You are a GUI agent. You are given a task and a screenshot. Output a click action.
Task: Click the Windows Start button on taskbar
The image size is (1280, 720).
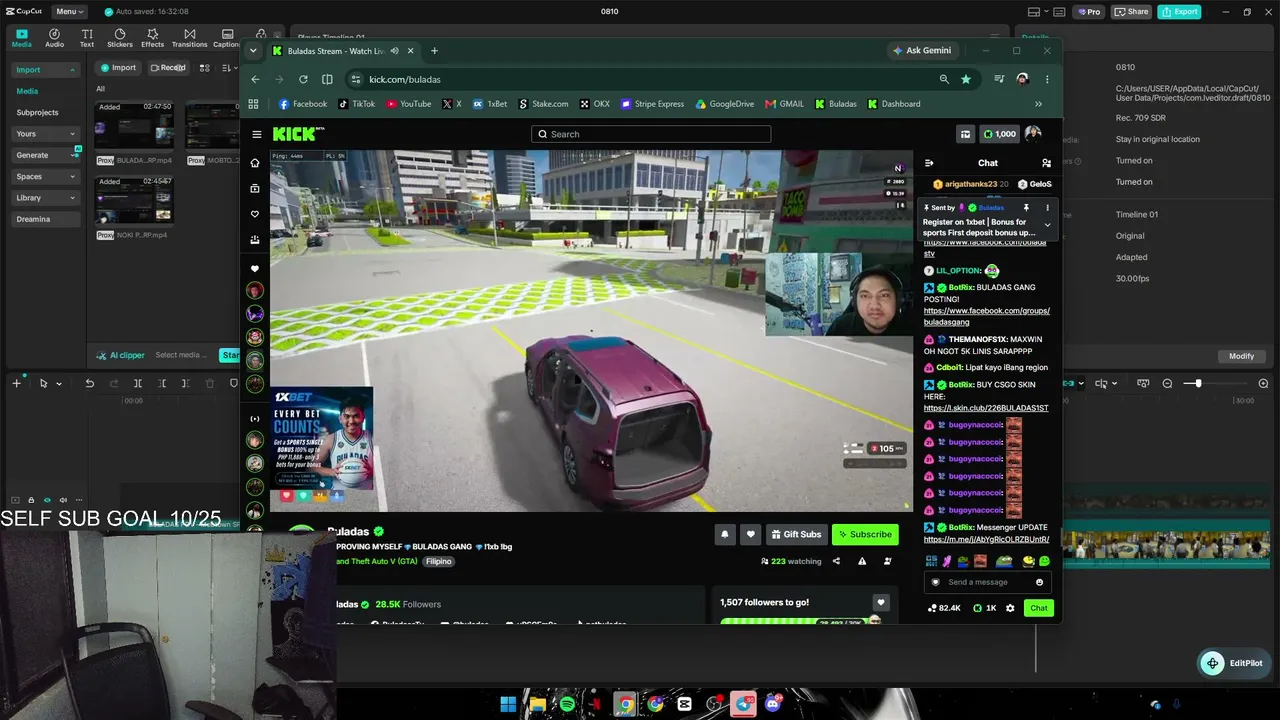tap(508, 704)
